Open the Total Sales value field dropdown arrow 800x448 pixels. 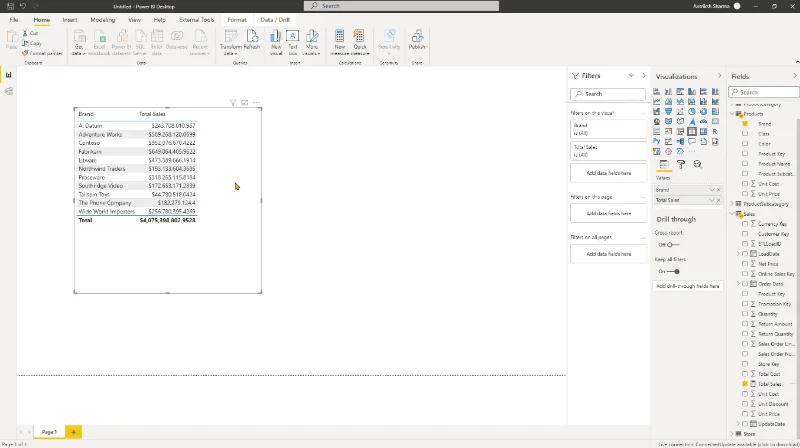tap(712, 200)
